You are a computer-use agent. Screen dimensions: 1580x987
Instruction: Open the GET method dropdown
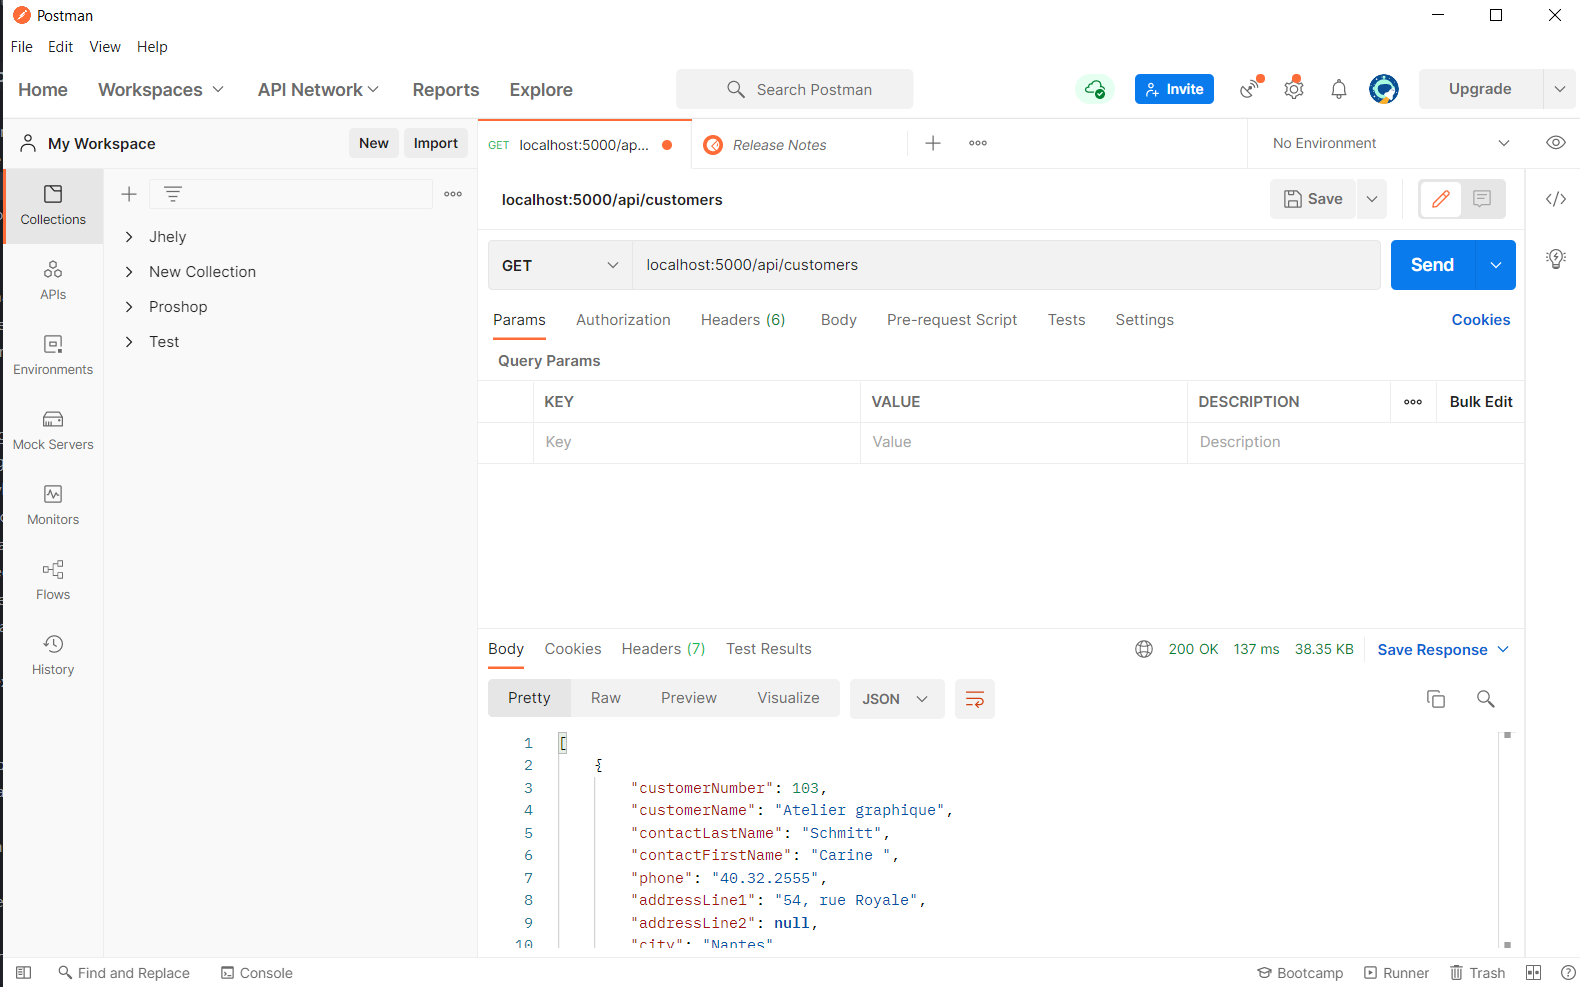(560, 265)
